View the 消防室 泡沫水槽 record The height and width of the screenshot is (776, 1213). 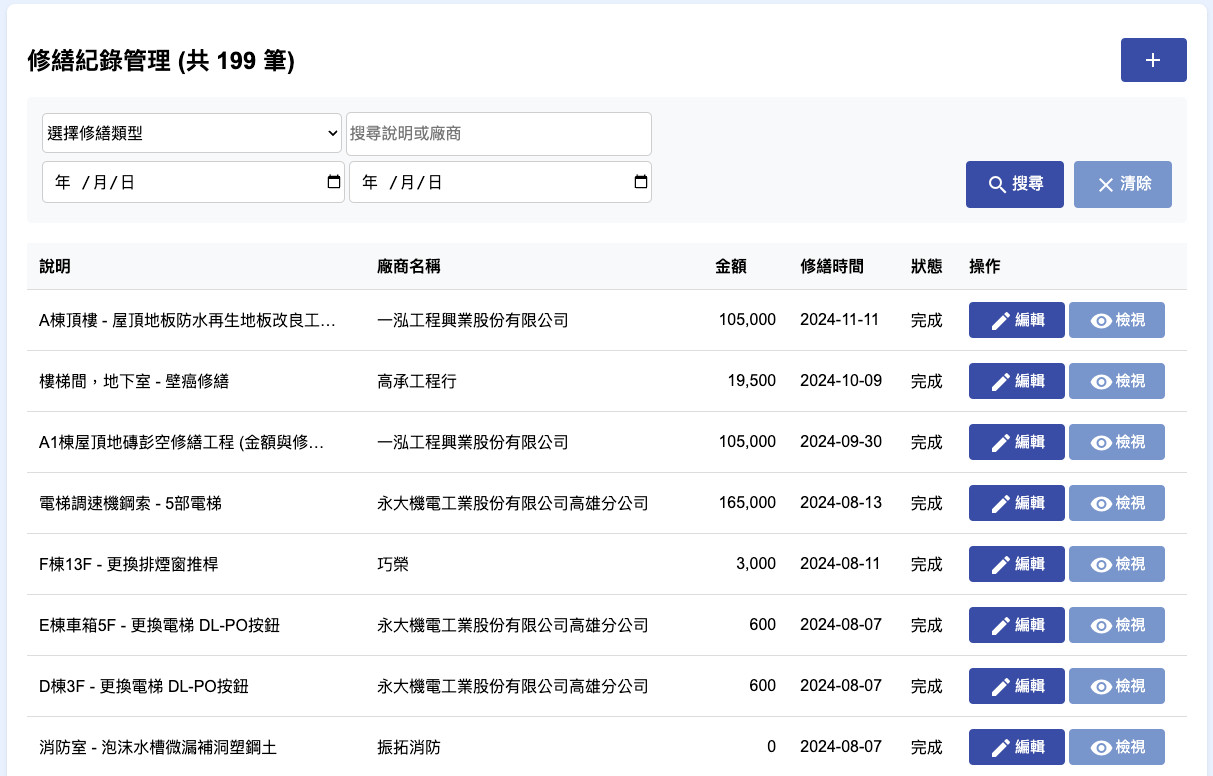coord(1117,747)
